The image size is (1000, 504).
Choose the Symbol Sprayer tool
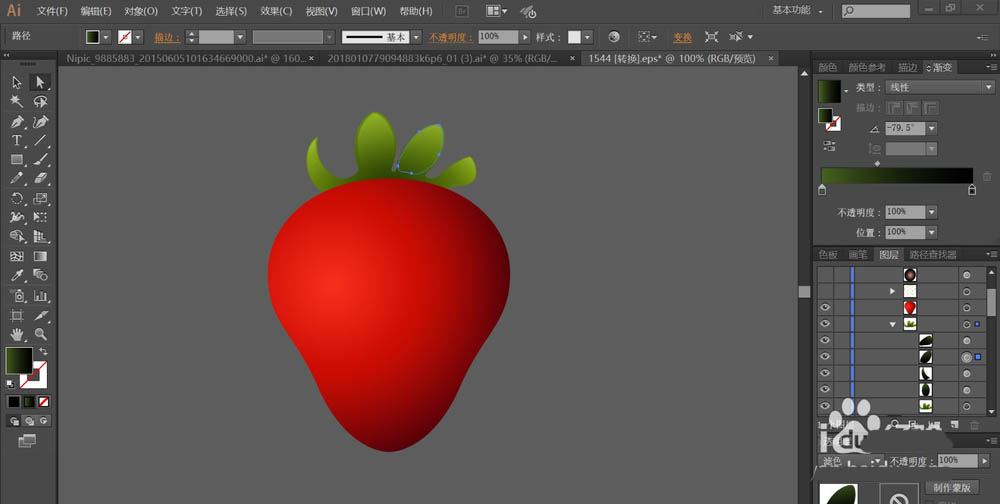coord(17,295)
